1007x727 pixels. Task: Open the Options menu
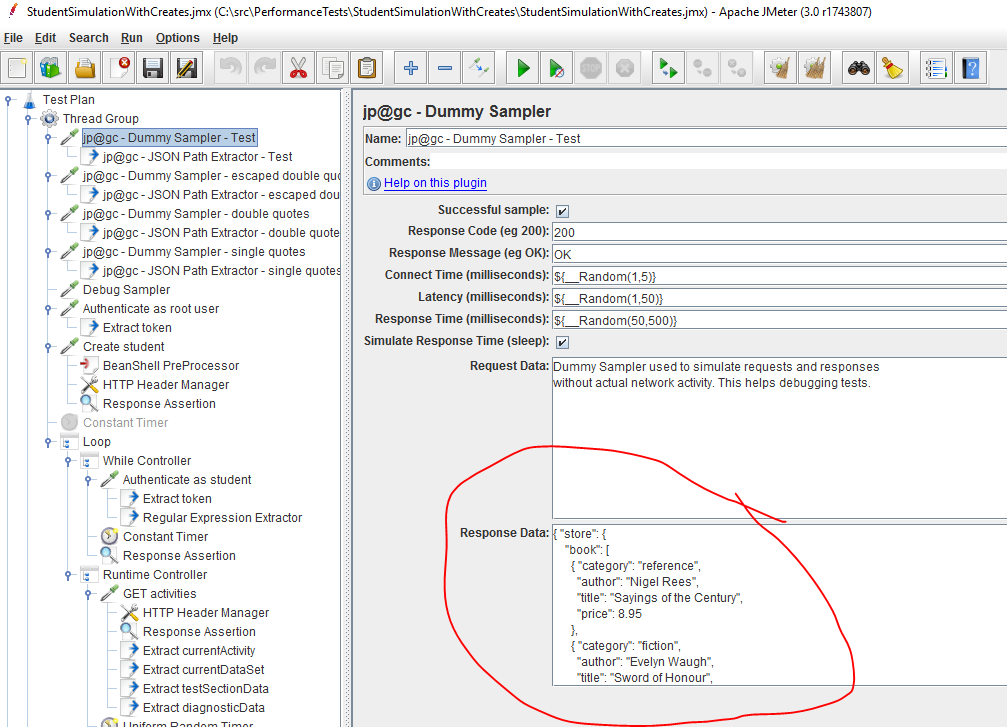pos(178,38)
